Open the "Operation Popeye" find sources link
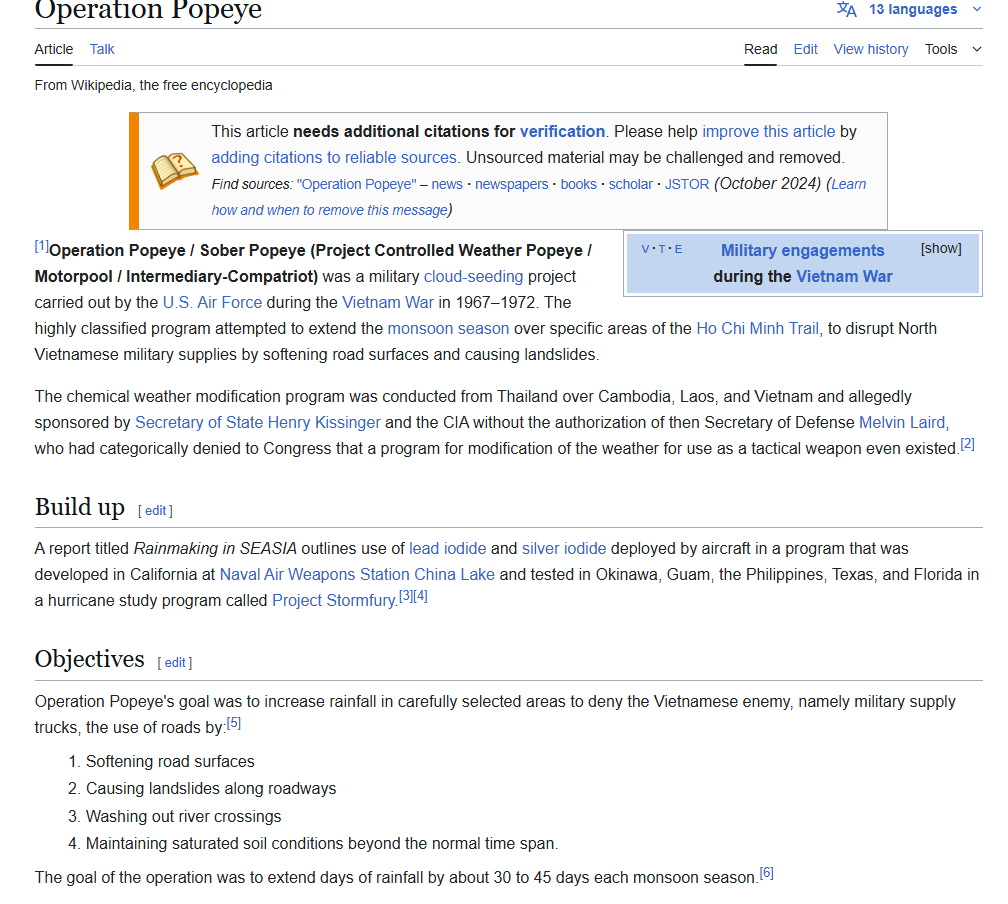 [357, 185]
